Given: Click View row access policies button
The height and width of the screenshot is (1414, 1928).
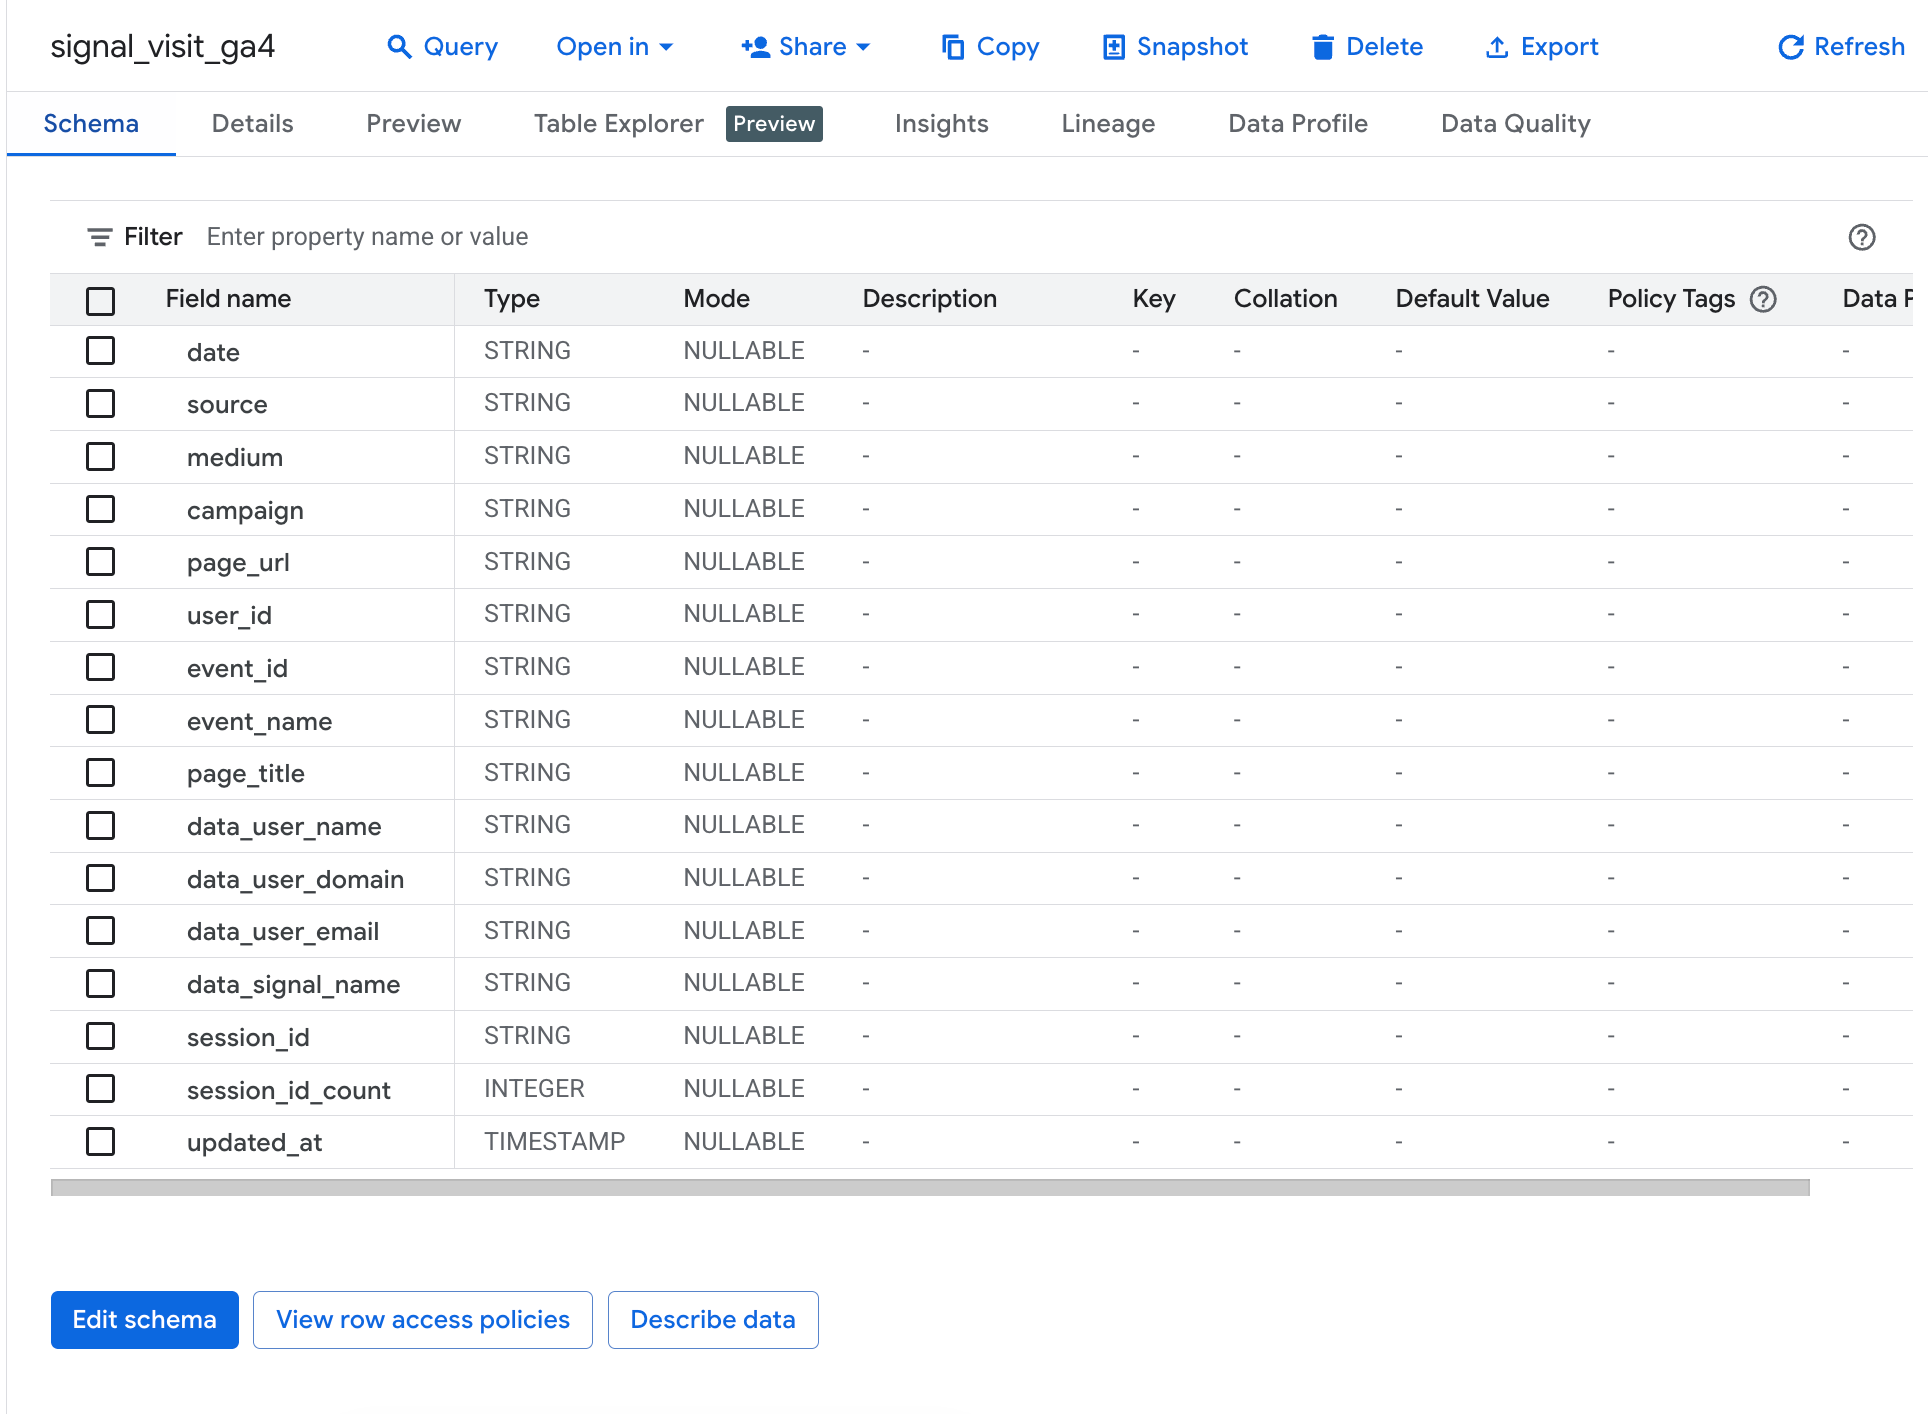Looking at the screenshot, I should [422, 1319].
